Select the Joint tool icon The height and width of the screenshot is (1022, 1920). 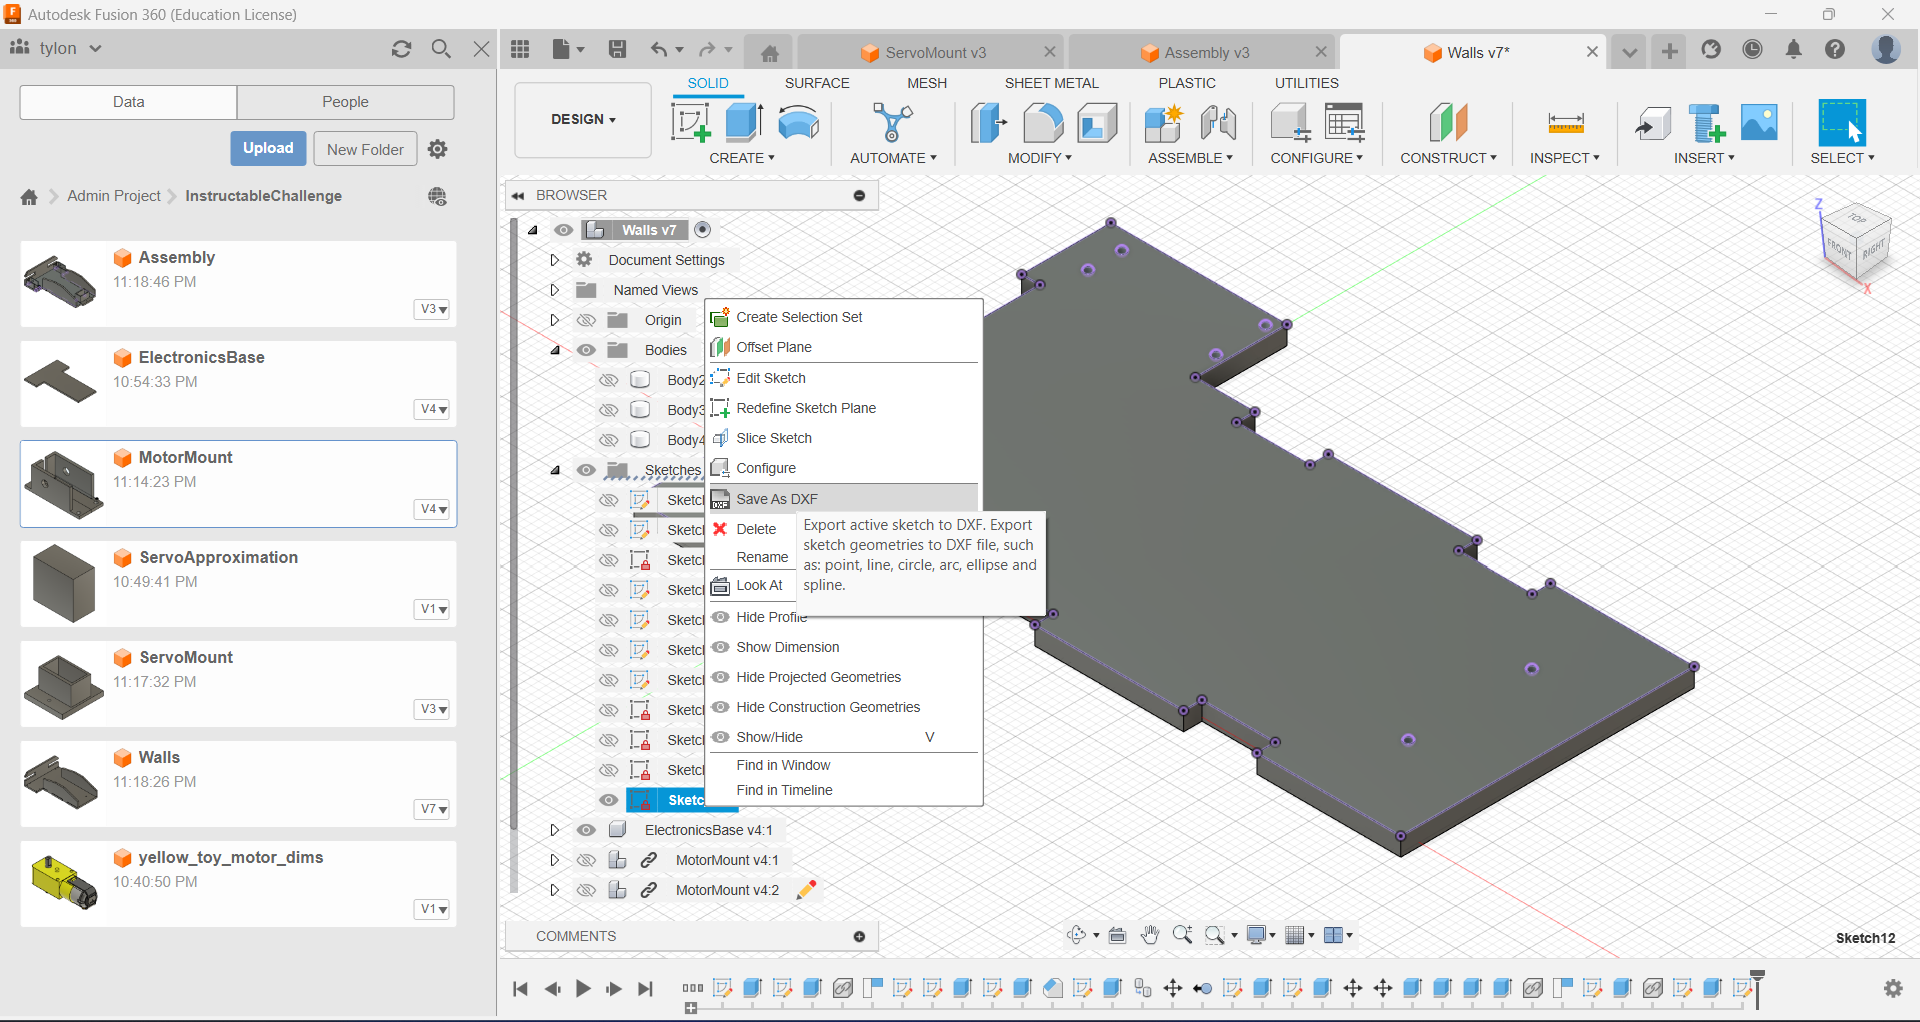click(x=1218, y=123)
